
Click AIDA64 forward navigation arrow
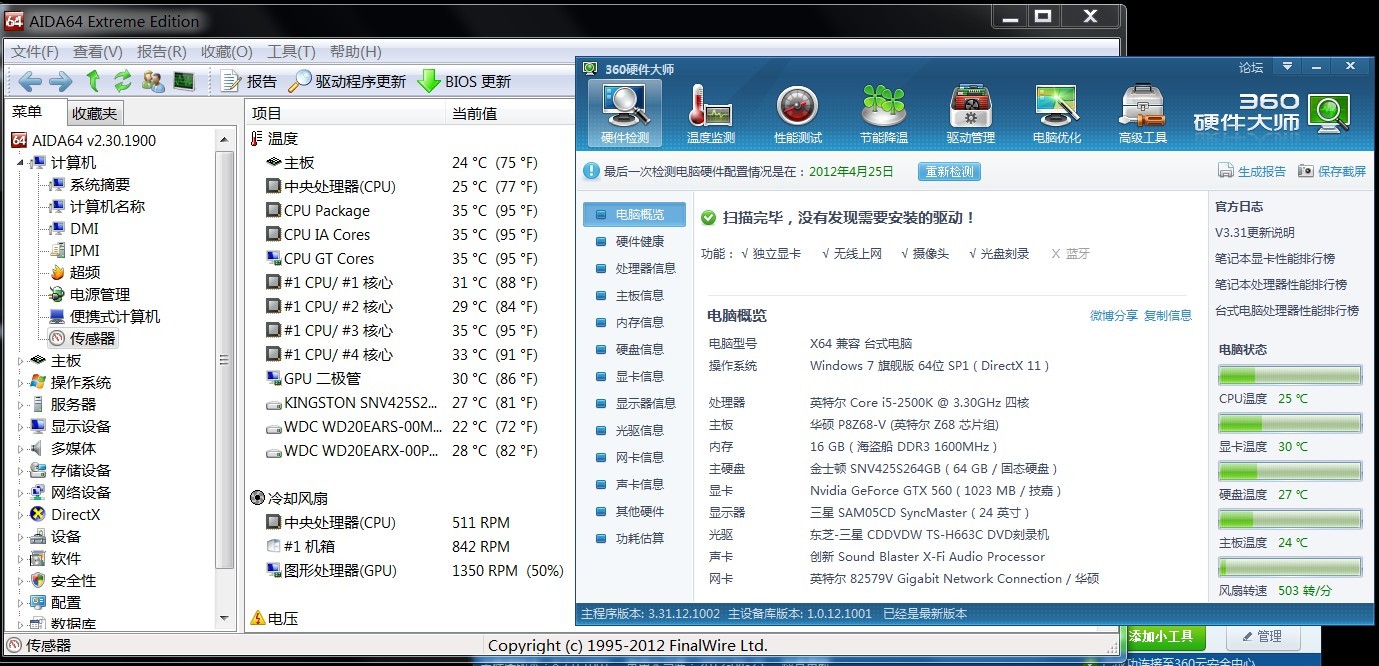[x=61, y=81]
